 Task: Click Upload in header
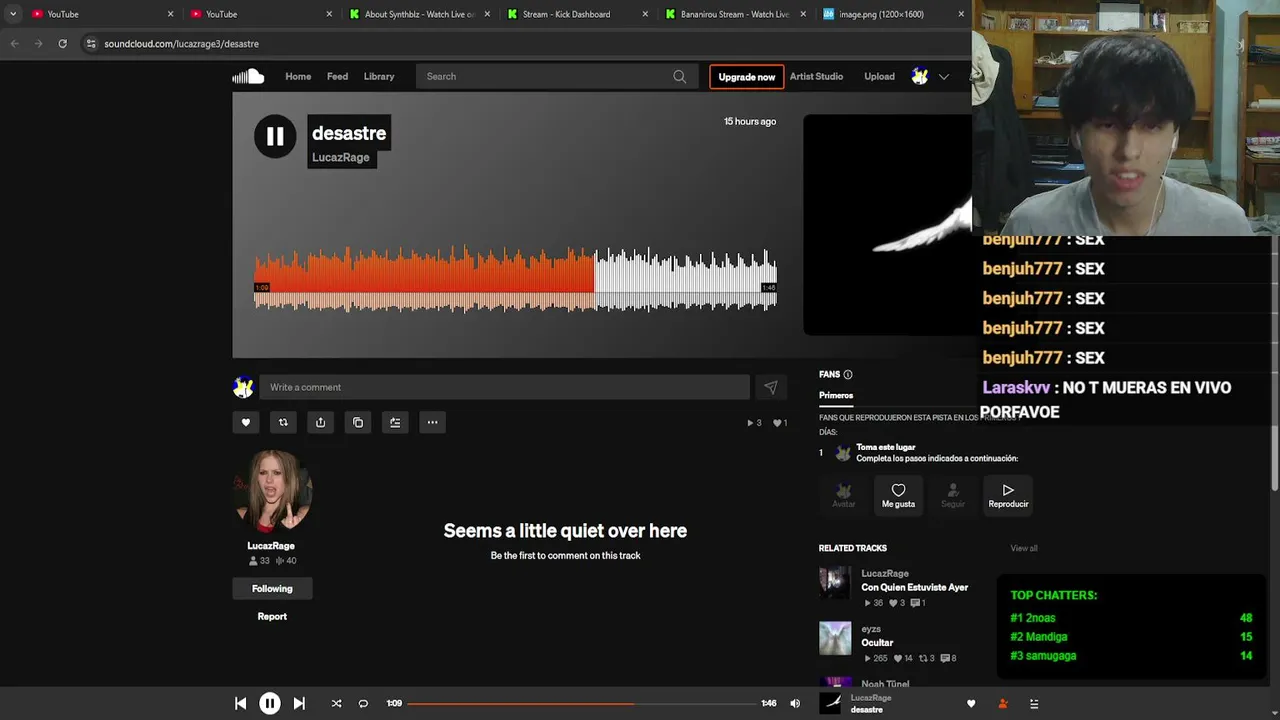click(879, 76)
